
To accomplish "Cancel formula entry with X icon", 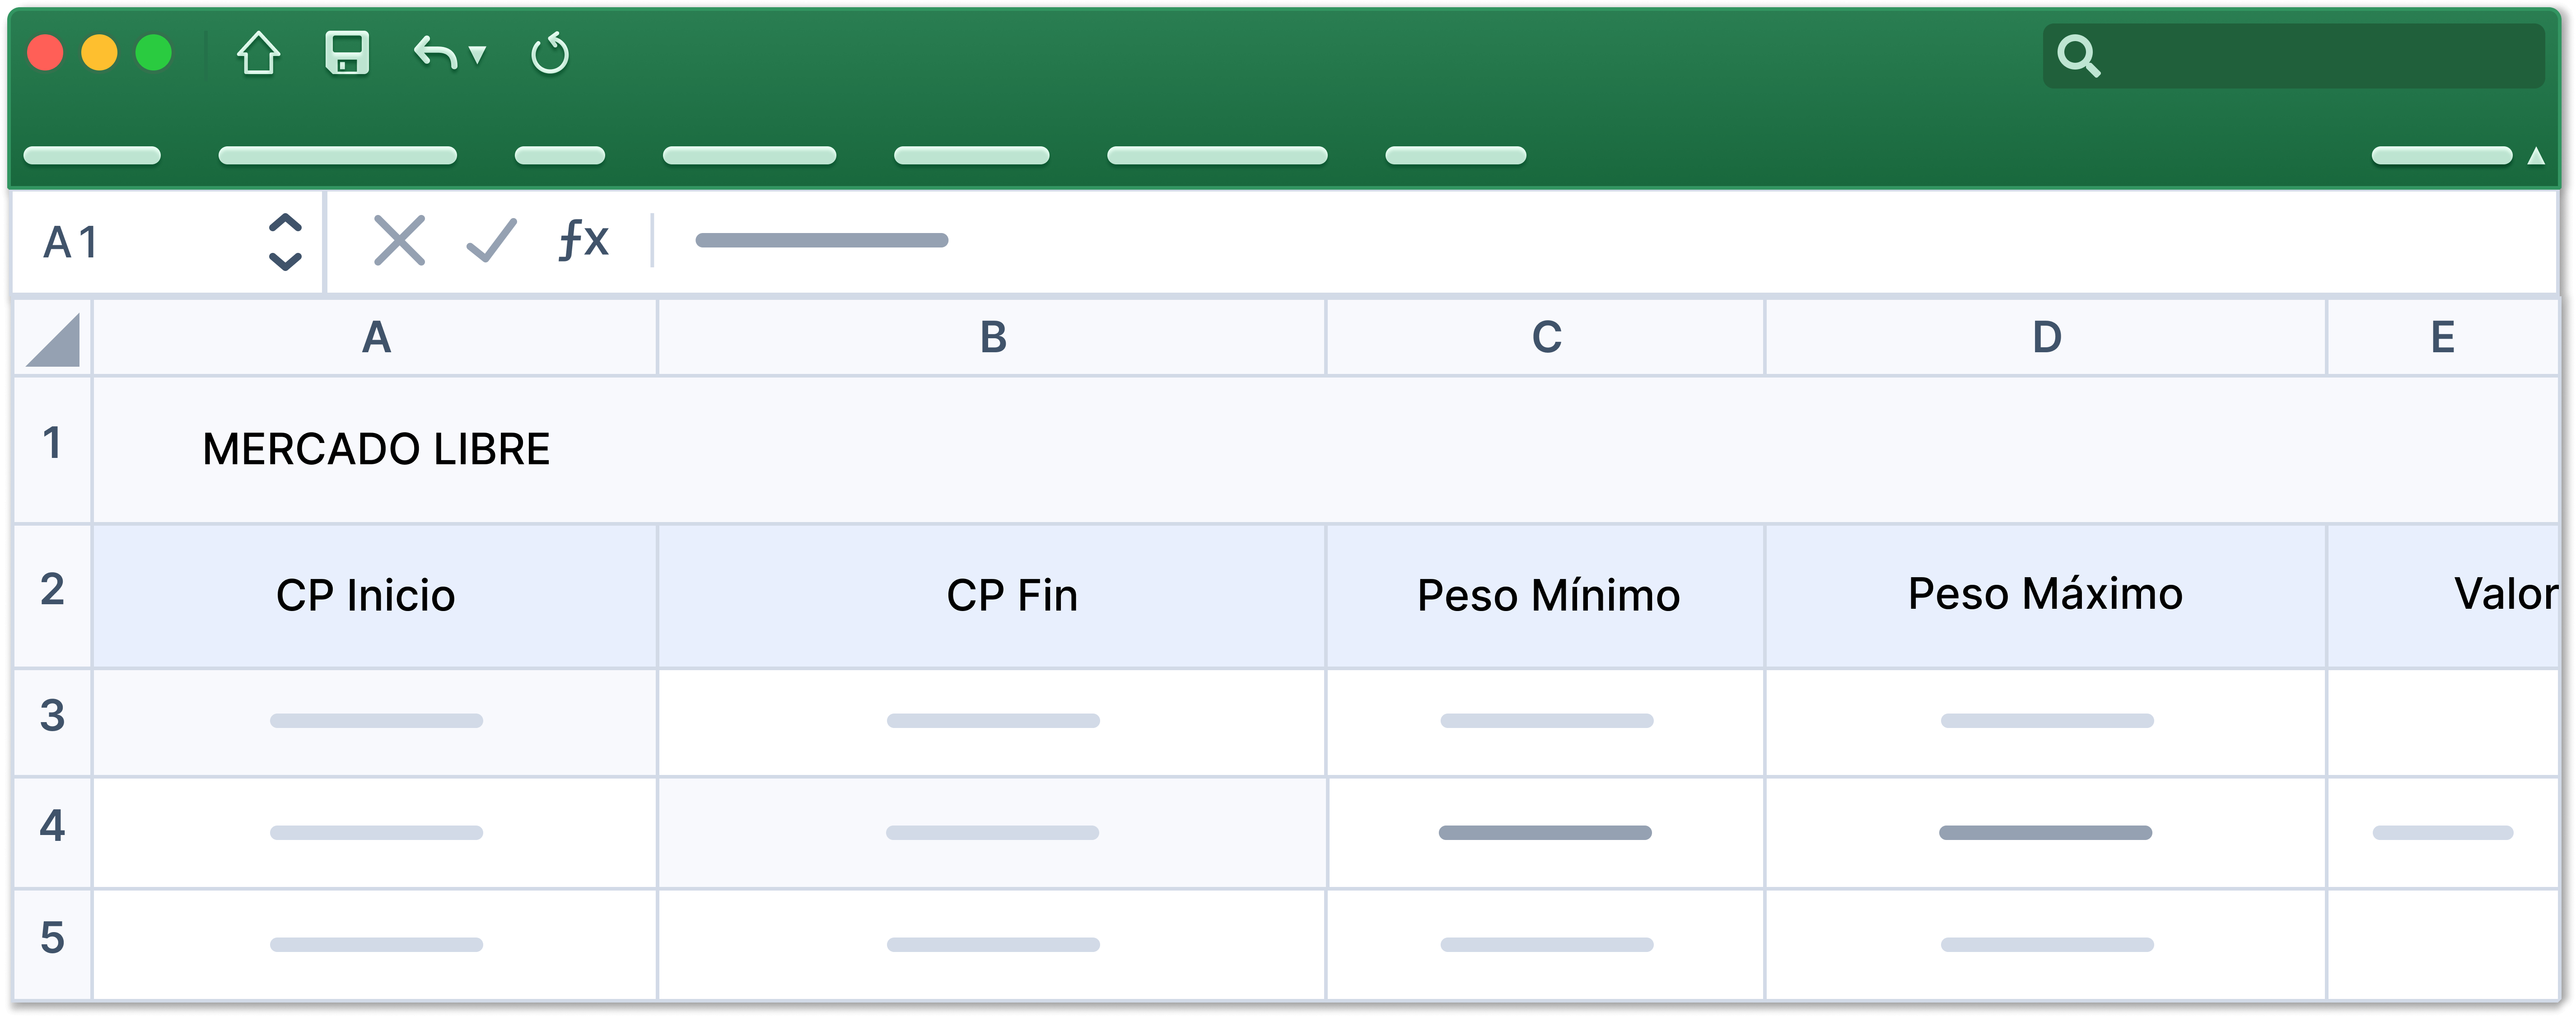I will coord(399,241).
